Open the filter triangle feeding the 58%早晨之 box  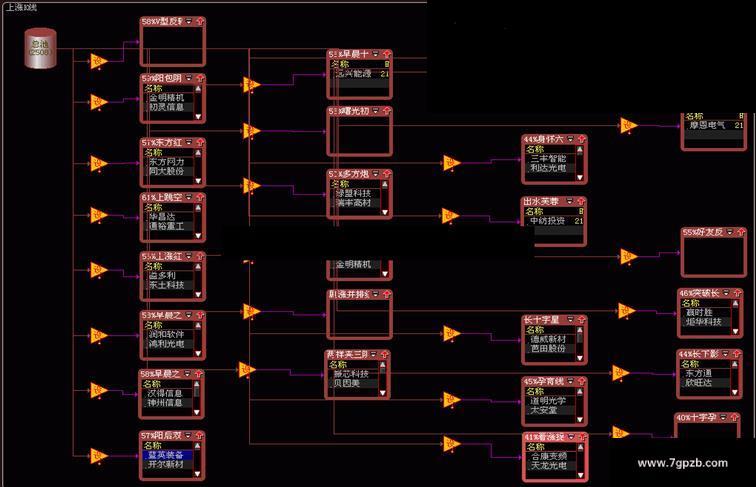coord(99,390)
